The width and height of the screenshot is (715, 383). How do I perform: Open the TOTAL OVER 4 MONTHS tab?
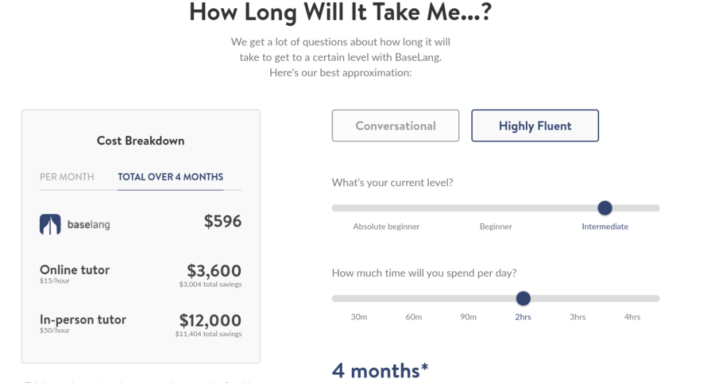point(171,177)
